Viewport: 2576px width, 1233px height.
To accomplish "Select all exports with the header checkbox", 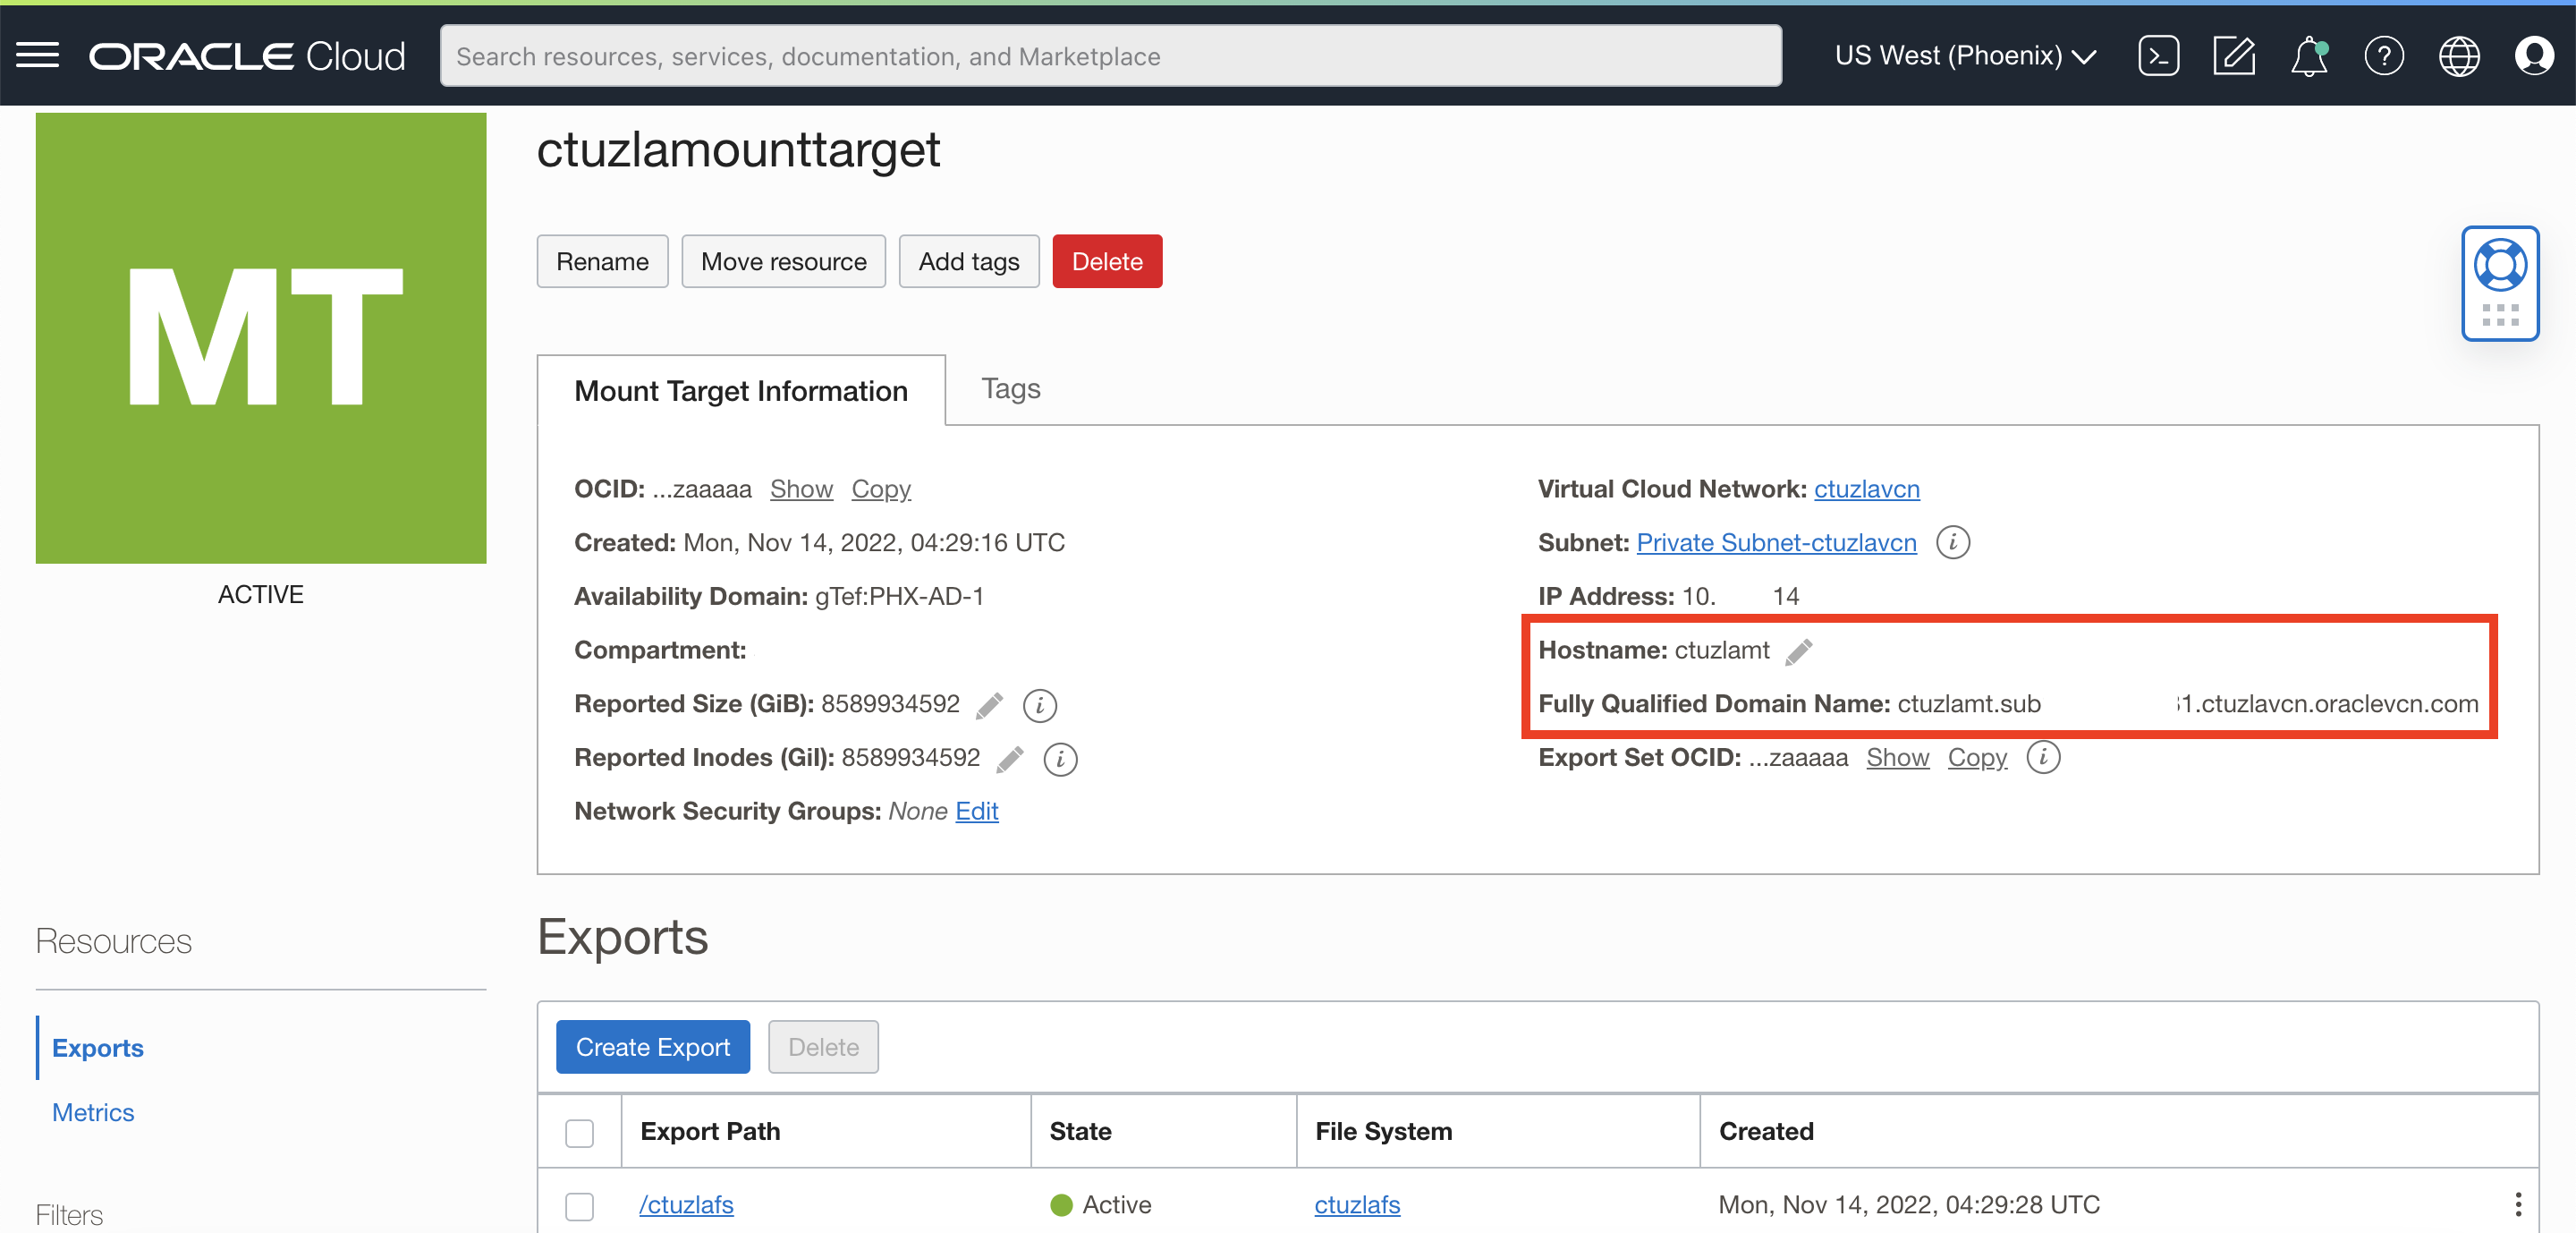I will pos(579,1133).
